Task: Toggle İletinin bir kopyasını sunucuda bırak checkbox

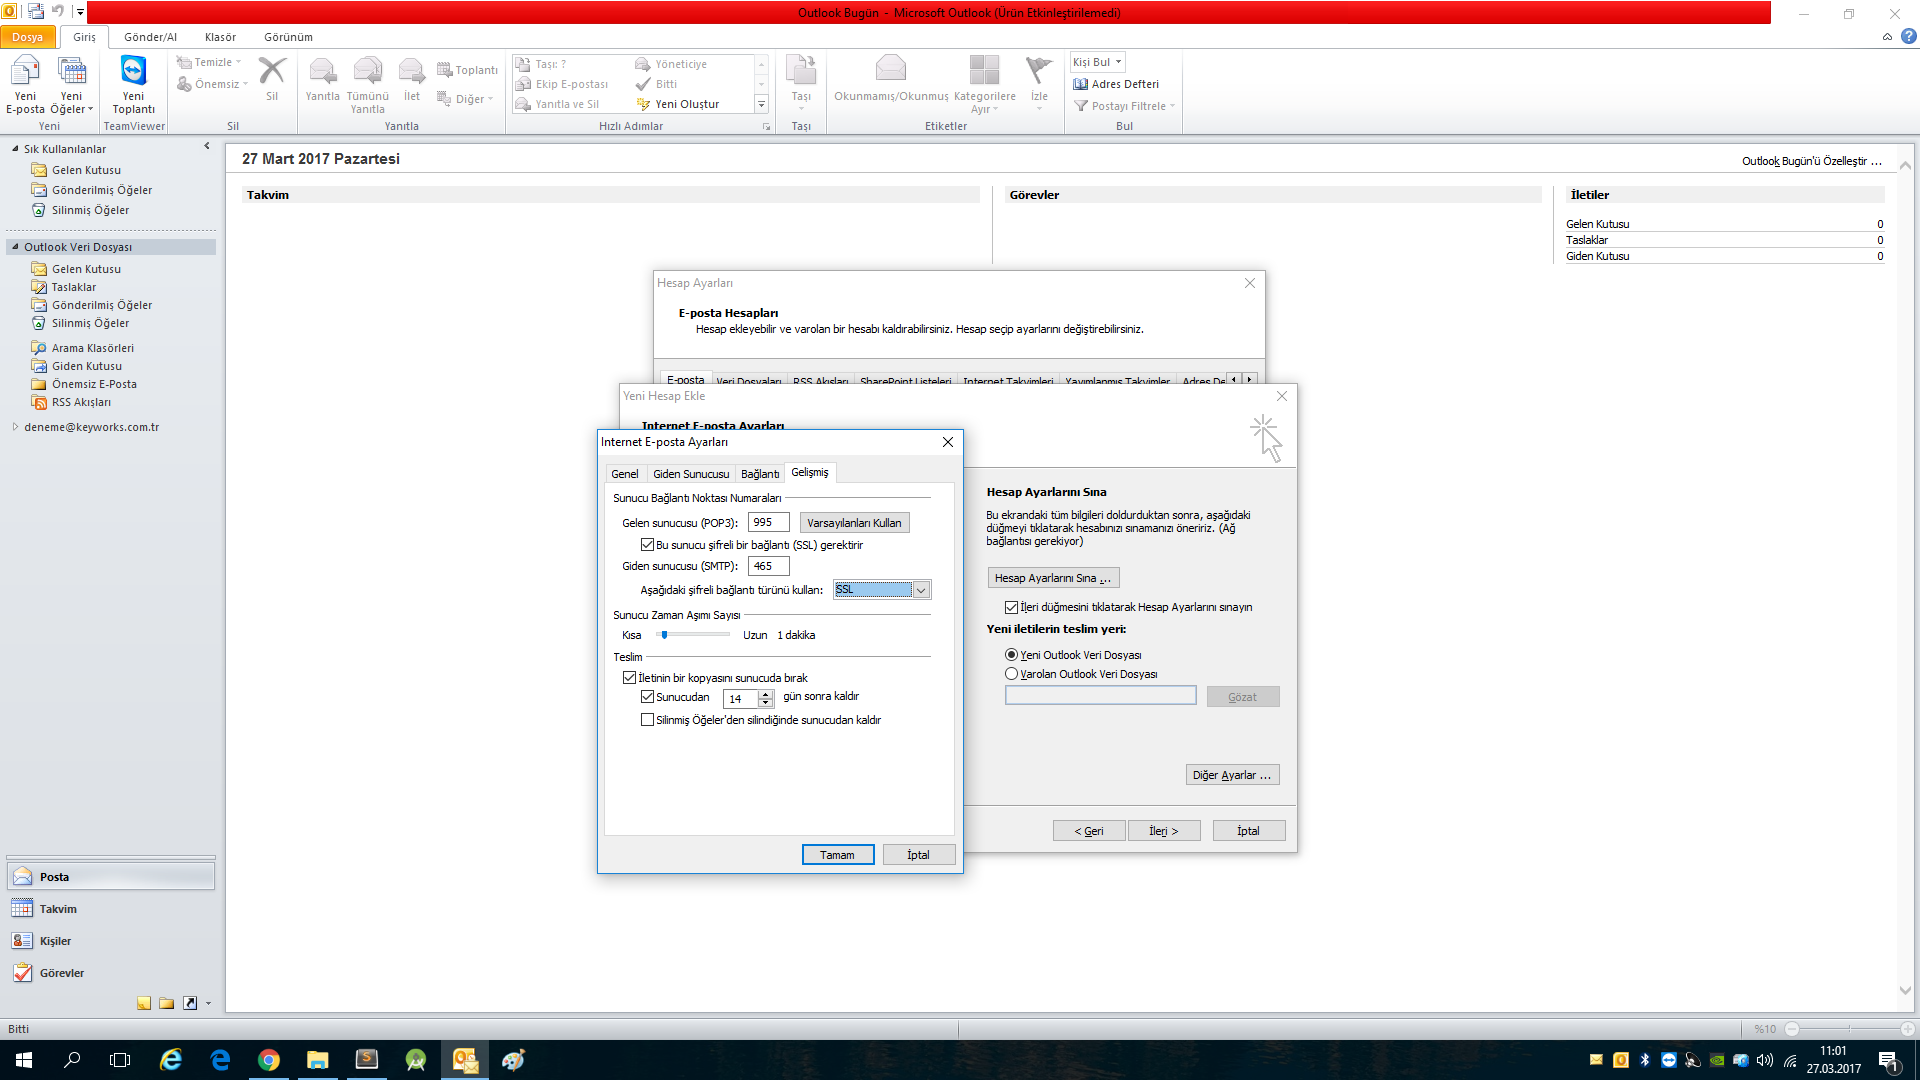Action: 629,677
